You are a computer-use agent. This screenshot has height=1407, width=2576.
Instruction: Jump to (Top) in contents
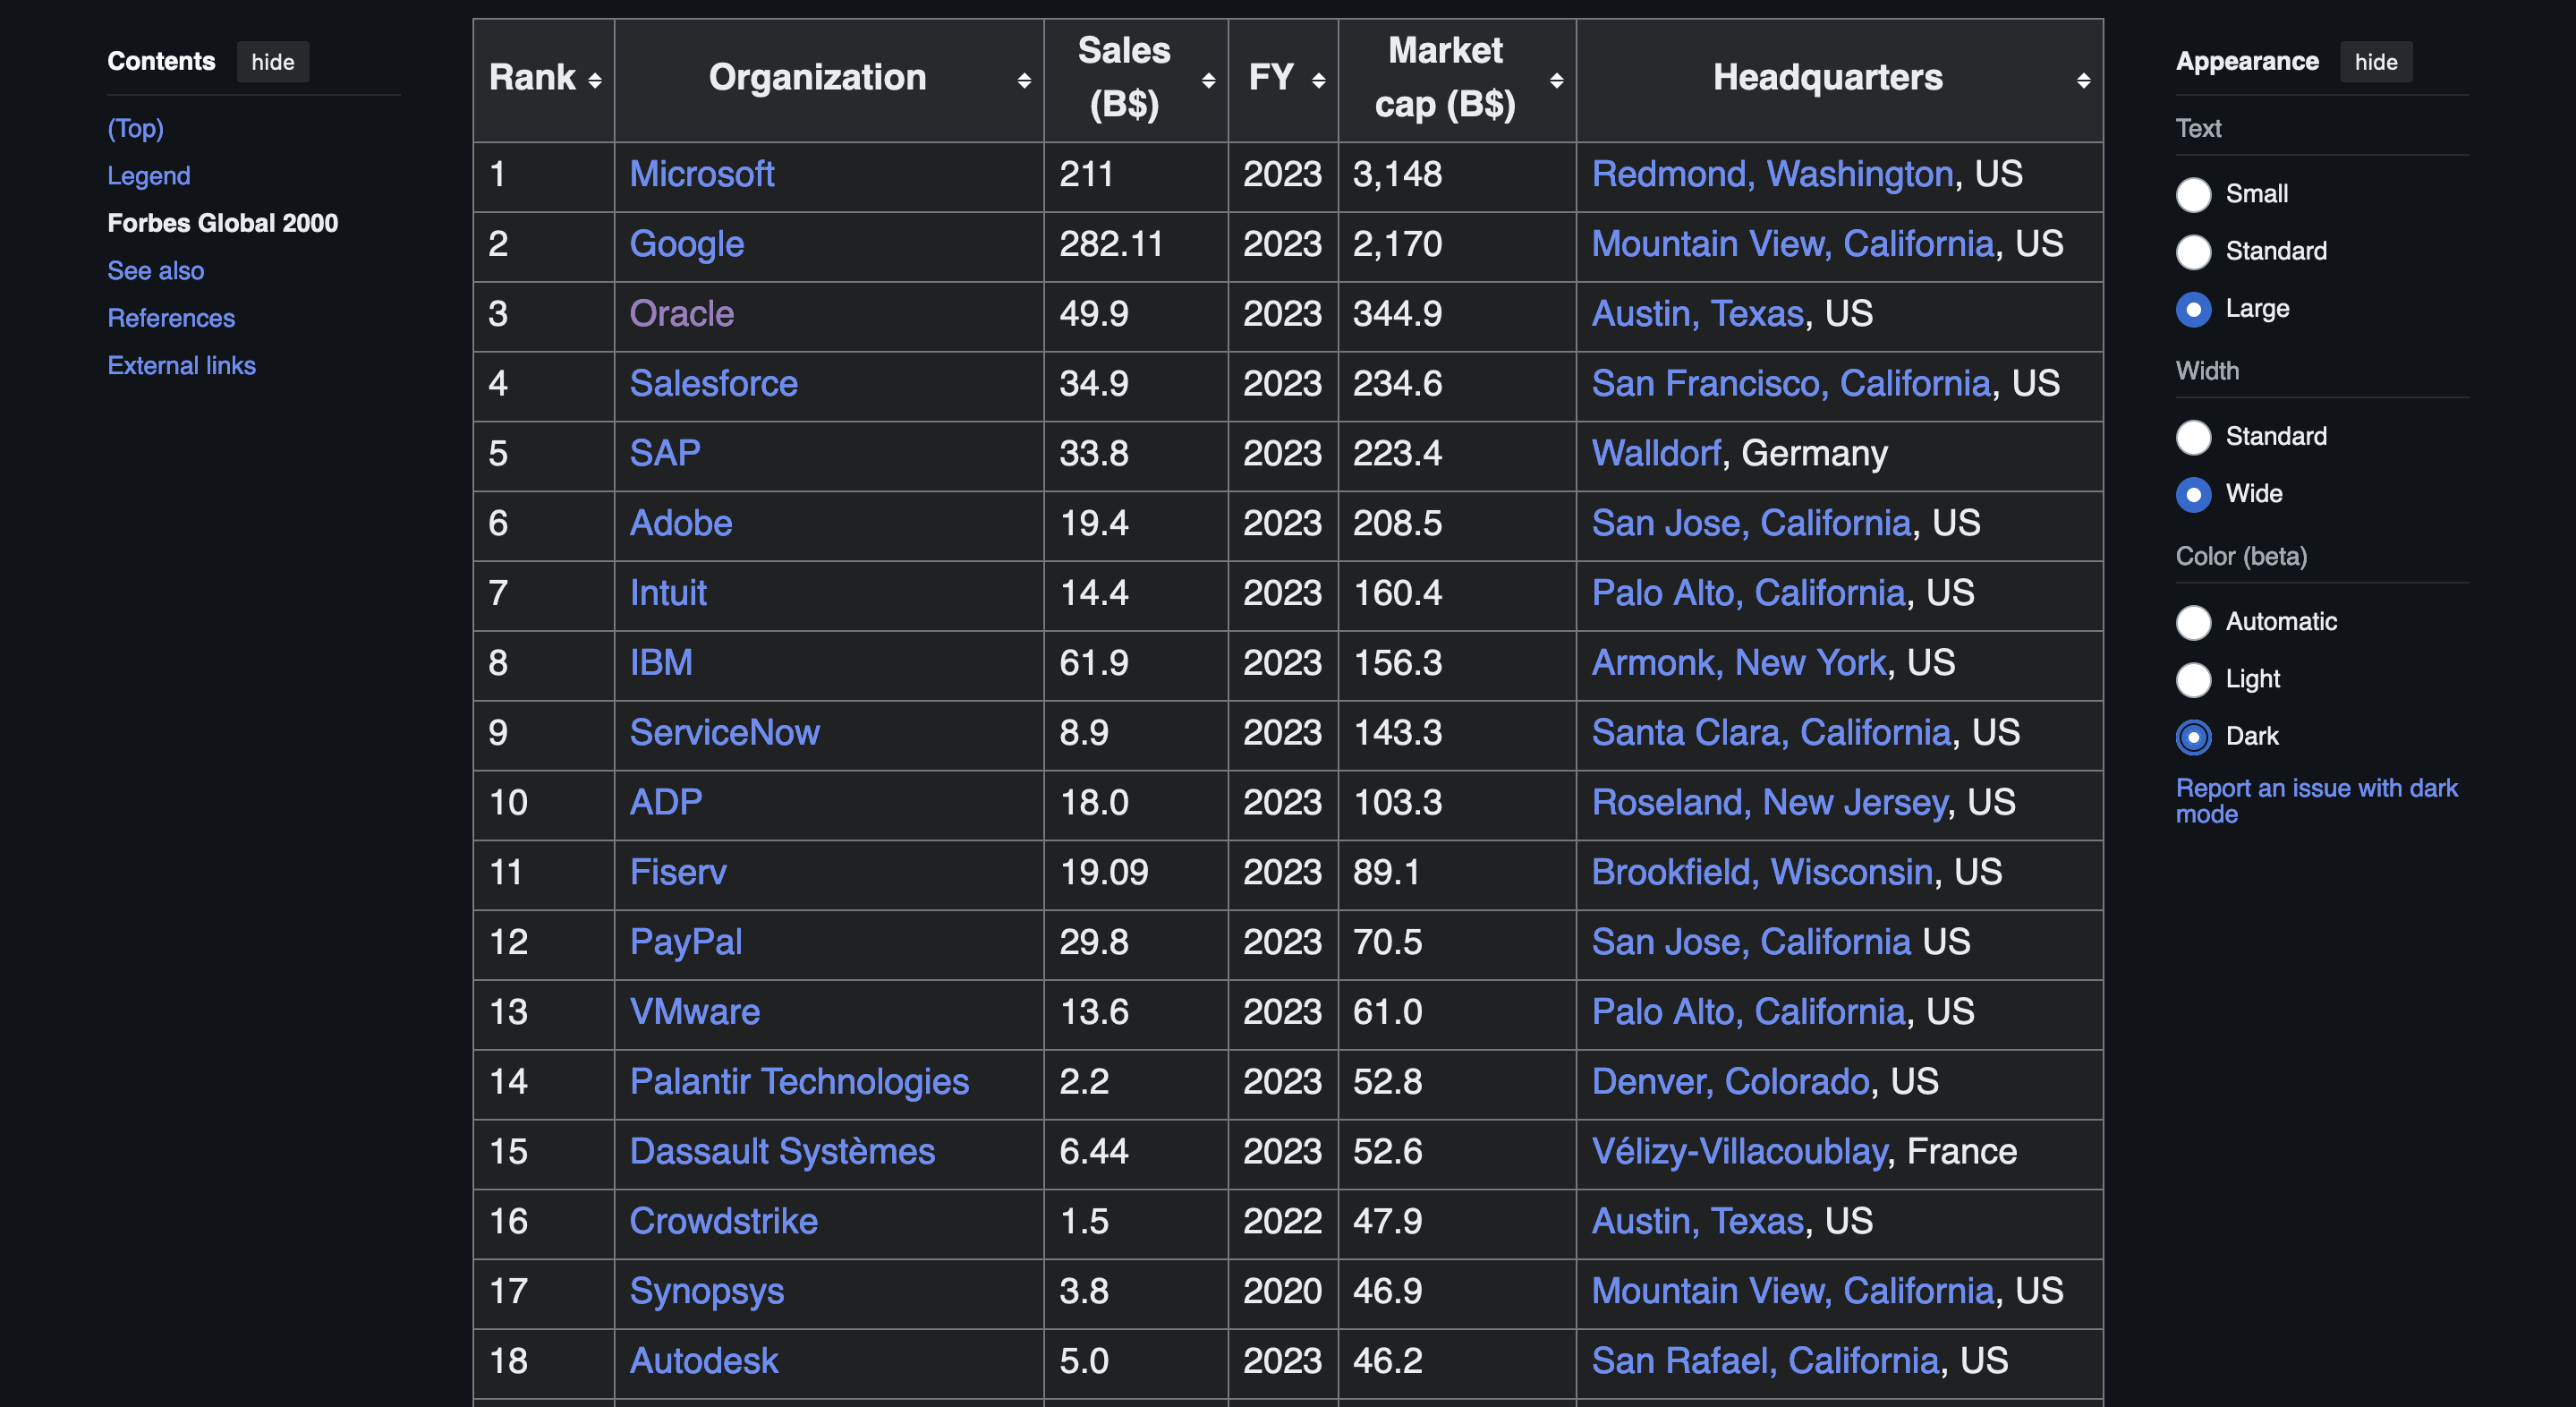(x=136, y=128)
